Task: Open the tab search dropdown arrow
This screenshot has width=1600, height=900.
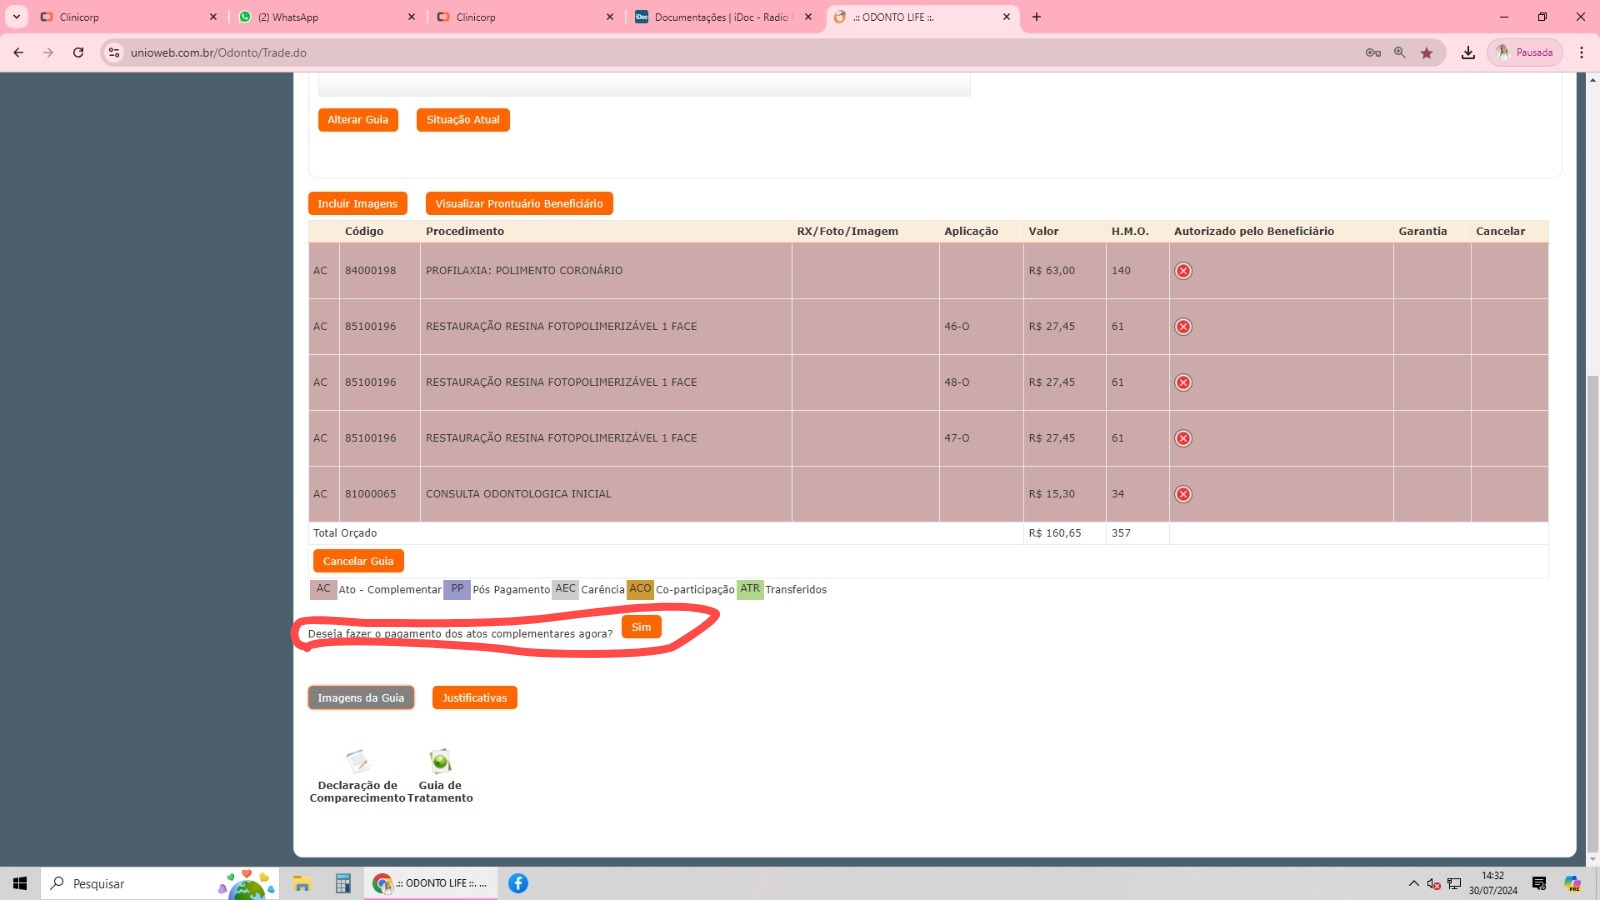Action: pos(17,17)
